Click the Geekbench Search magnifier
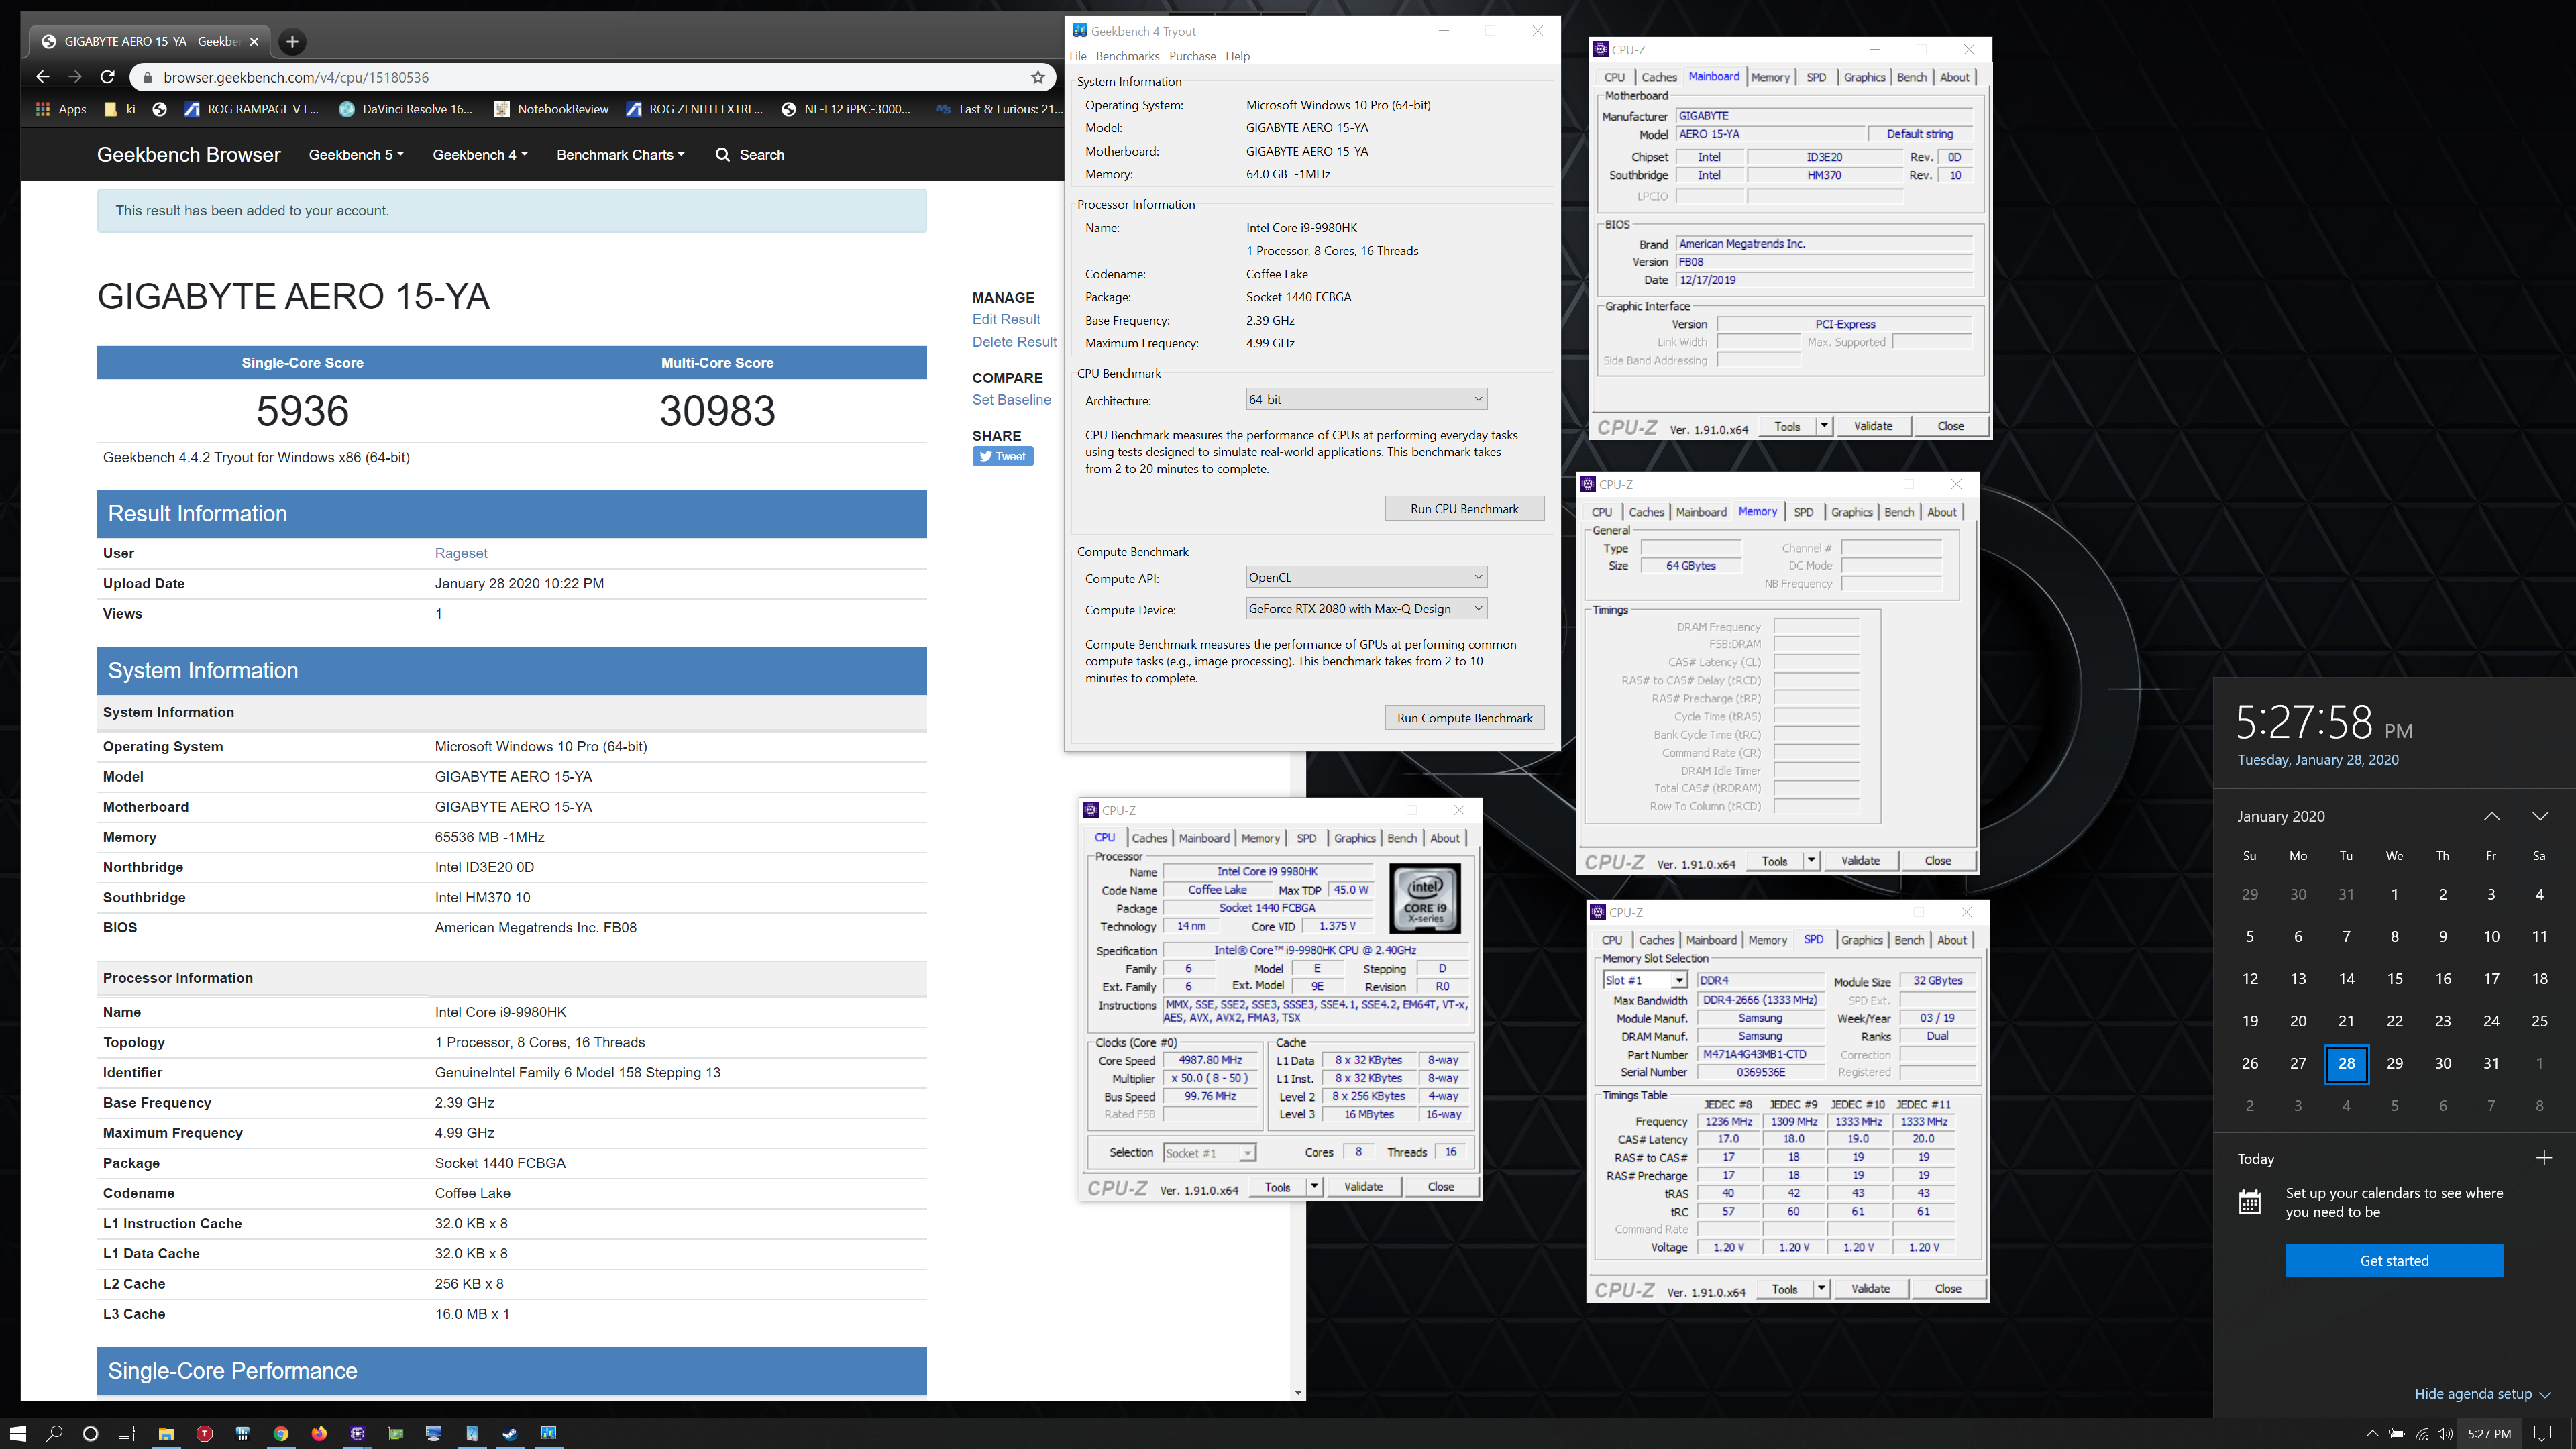2576x1449 pixels. coord(722,155)
